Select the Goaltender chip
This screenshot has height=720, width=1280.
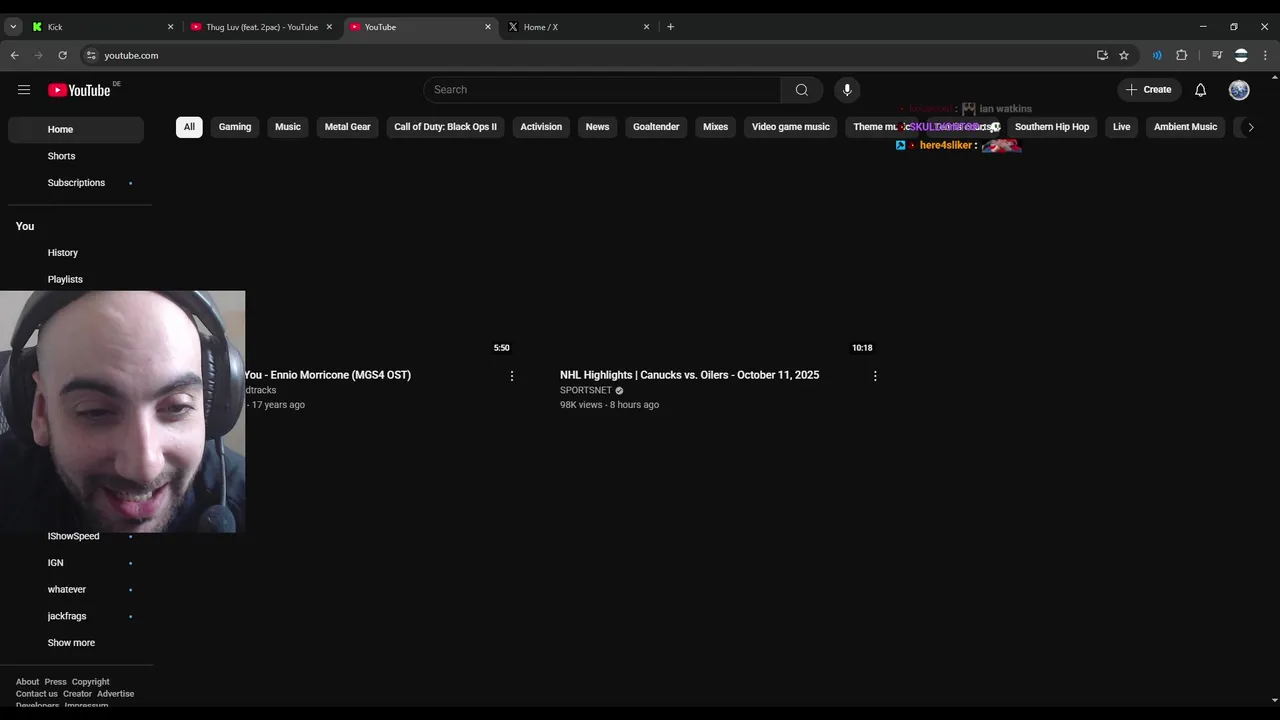tap(656, 127)
